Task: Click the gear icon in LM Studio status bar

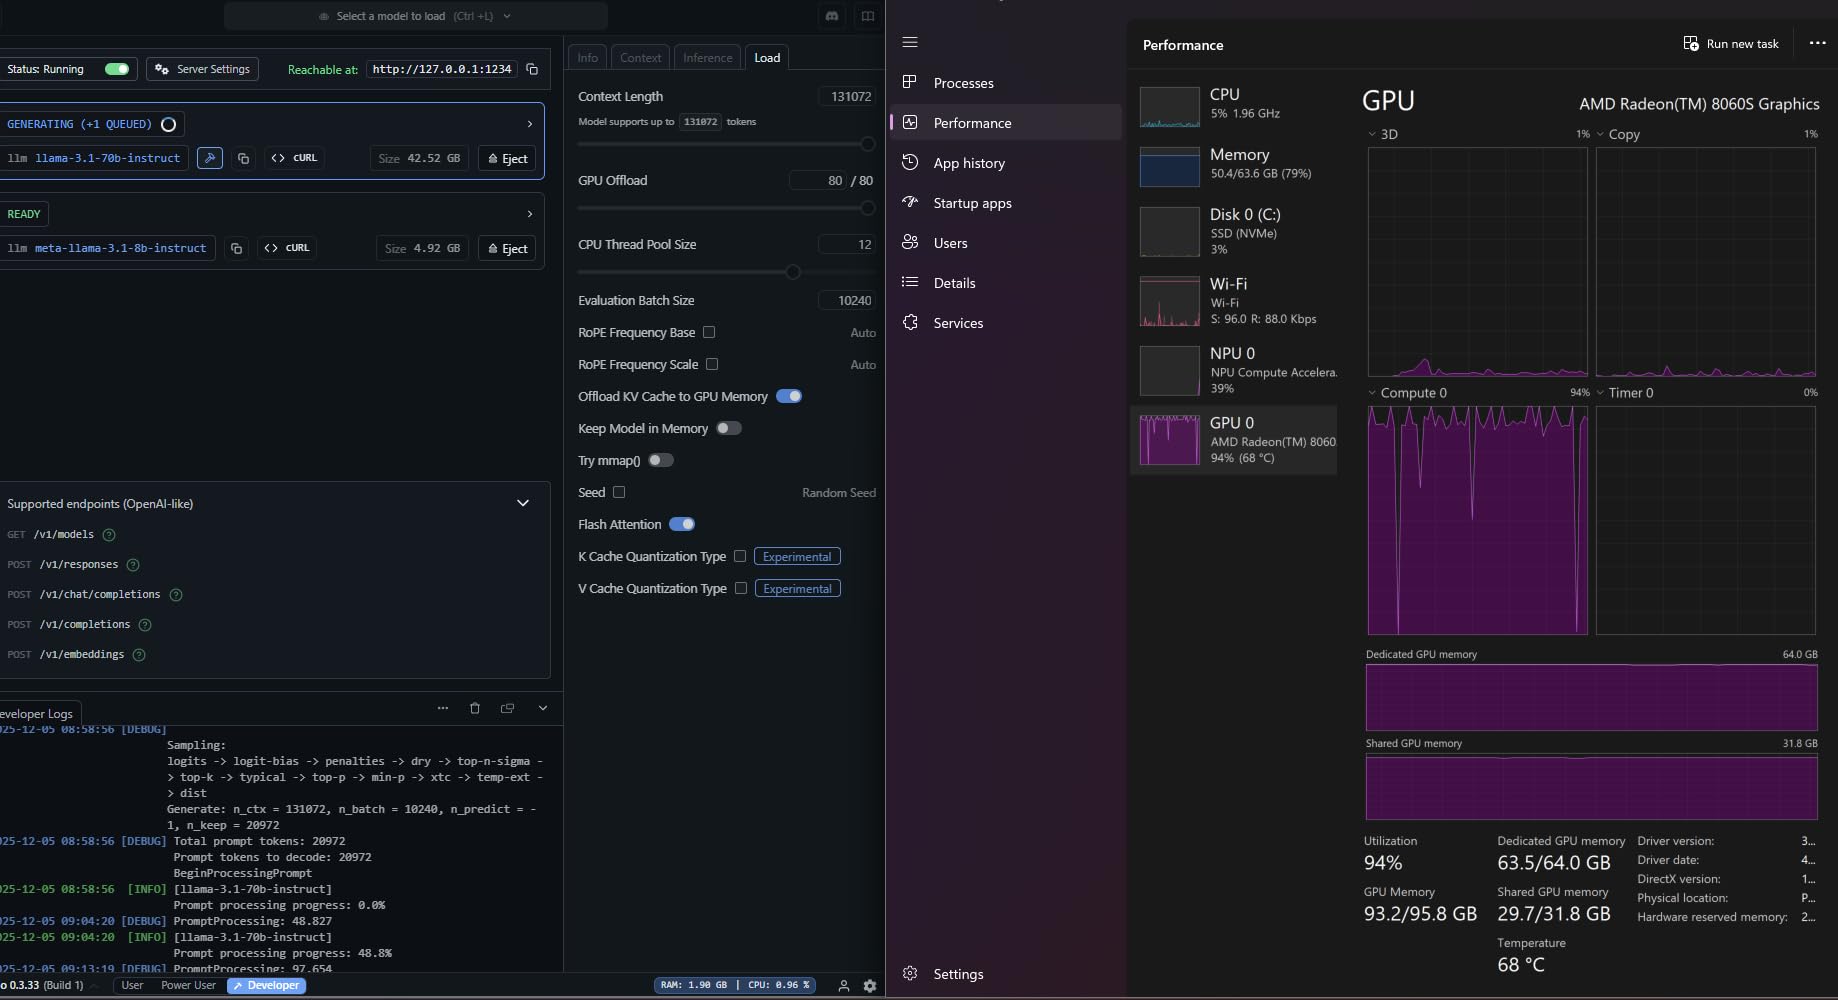Action: (870, 986)
